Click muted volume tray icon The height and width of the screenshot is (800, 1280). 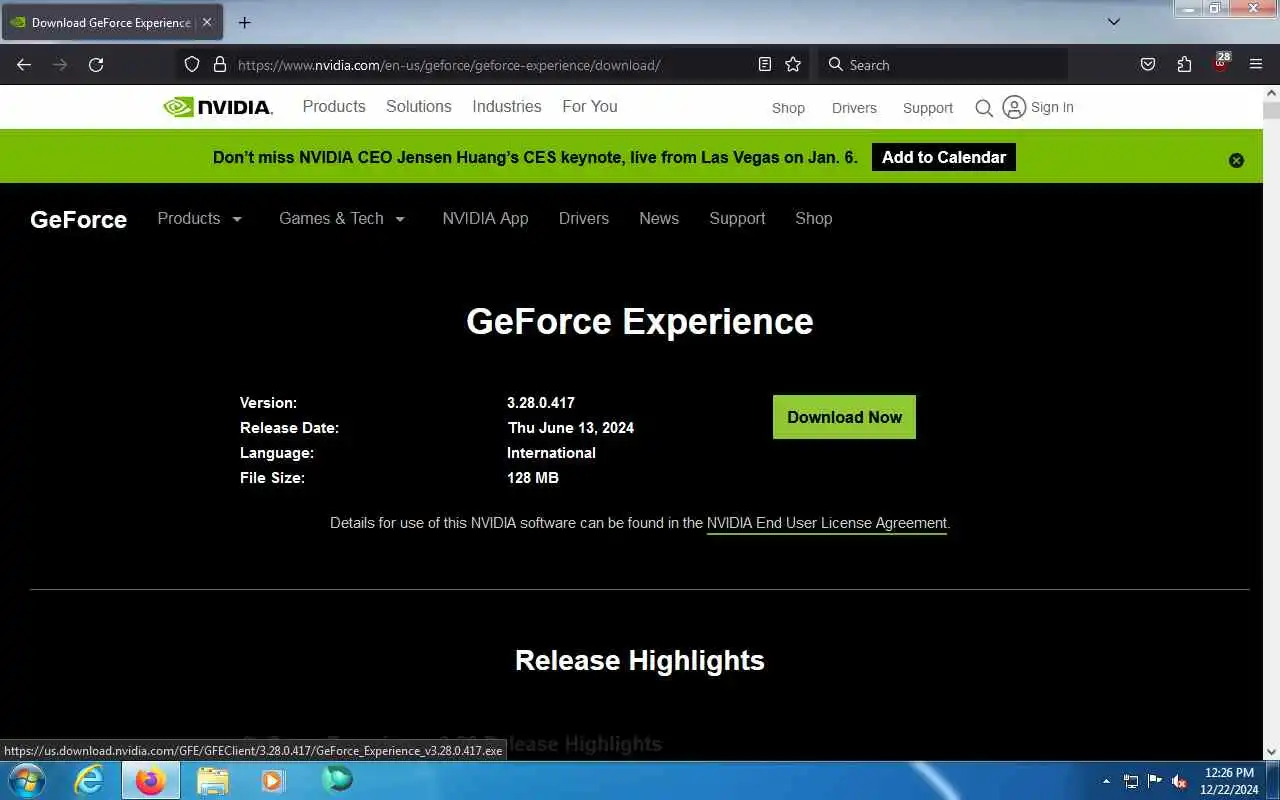(x=1180, y=781)
